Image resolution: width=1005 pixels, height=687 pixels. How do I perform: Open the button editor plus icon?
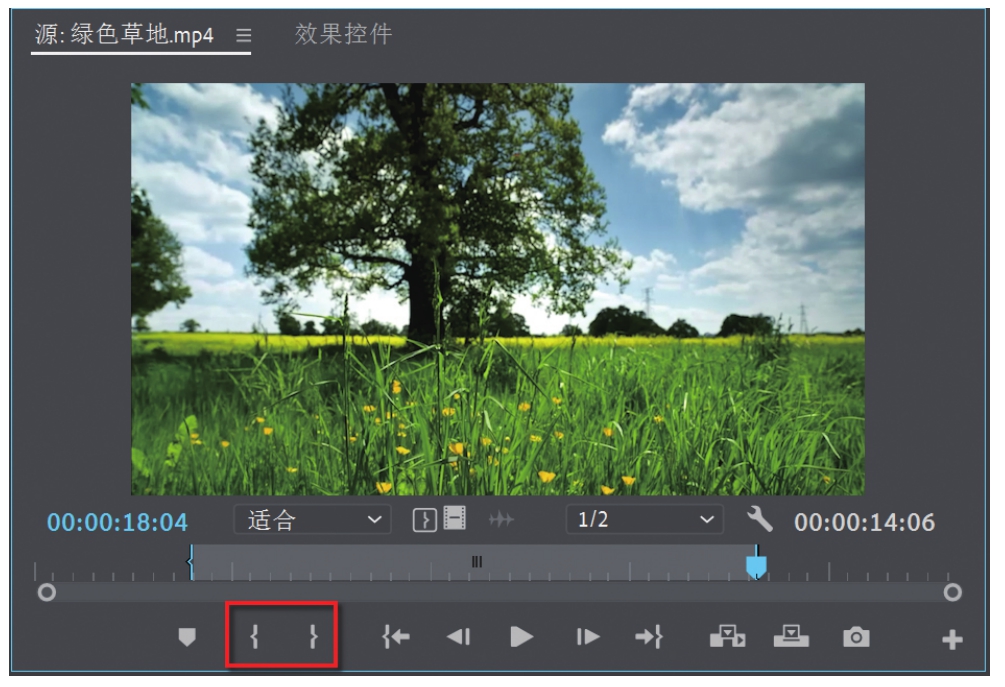point(952,639)
